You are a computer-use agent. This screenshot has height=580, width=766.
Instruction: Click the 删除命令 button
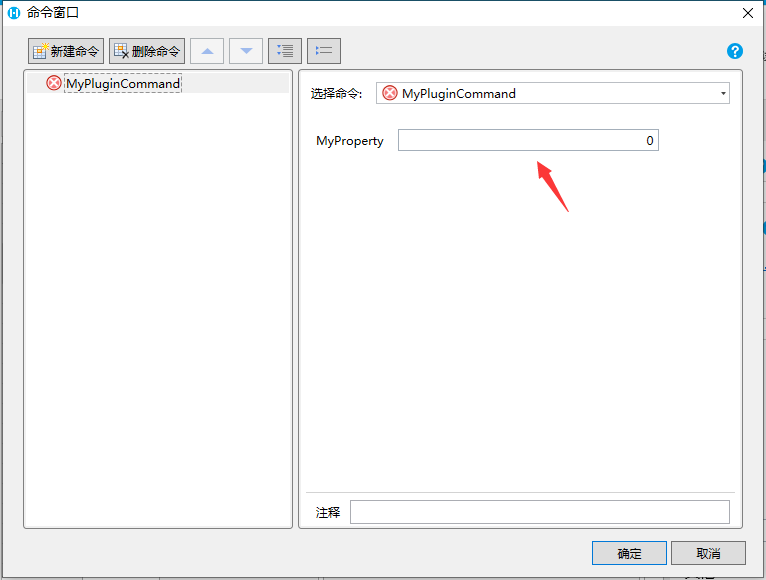[x=147, y=51]
